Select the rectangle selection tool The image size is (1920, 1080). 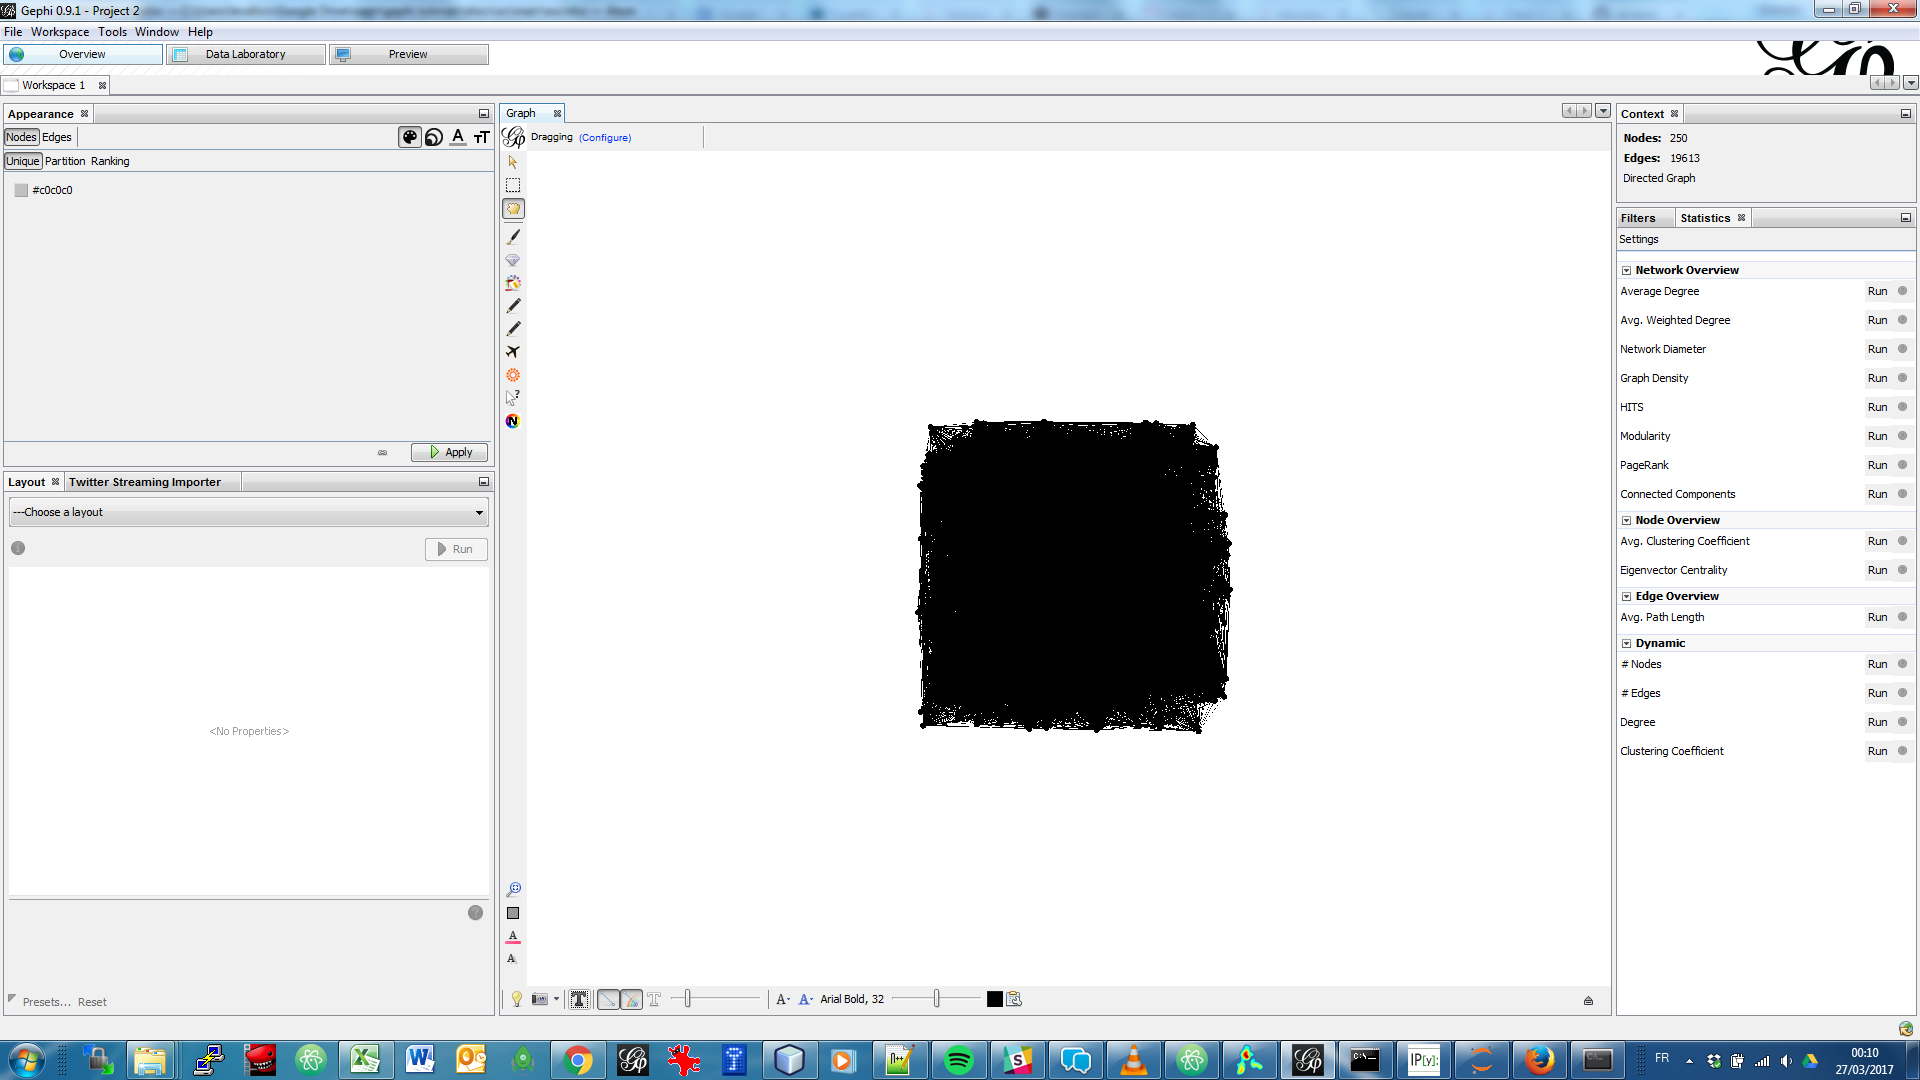pos(513,185)
